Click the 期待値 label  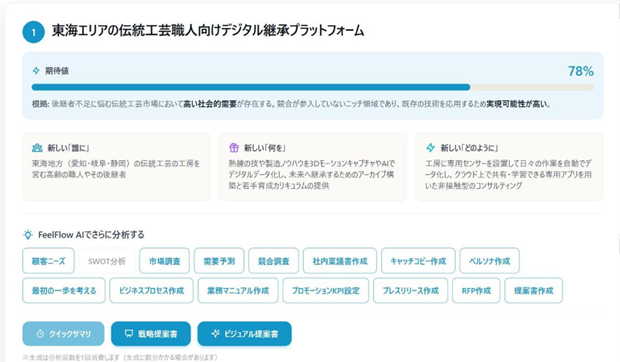[57, 71]
